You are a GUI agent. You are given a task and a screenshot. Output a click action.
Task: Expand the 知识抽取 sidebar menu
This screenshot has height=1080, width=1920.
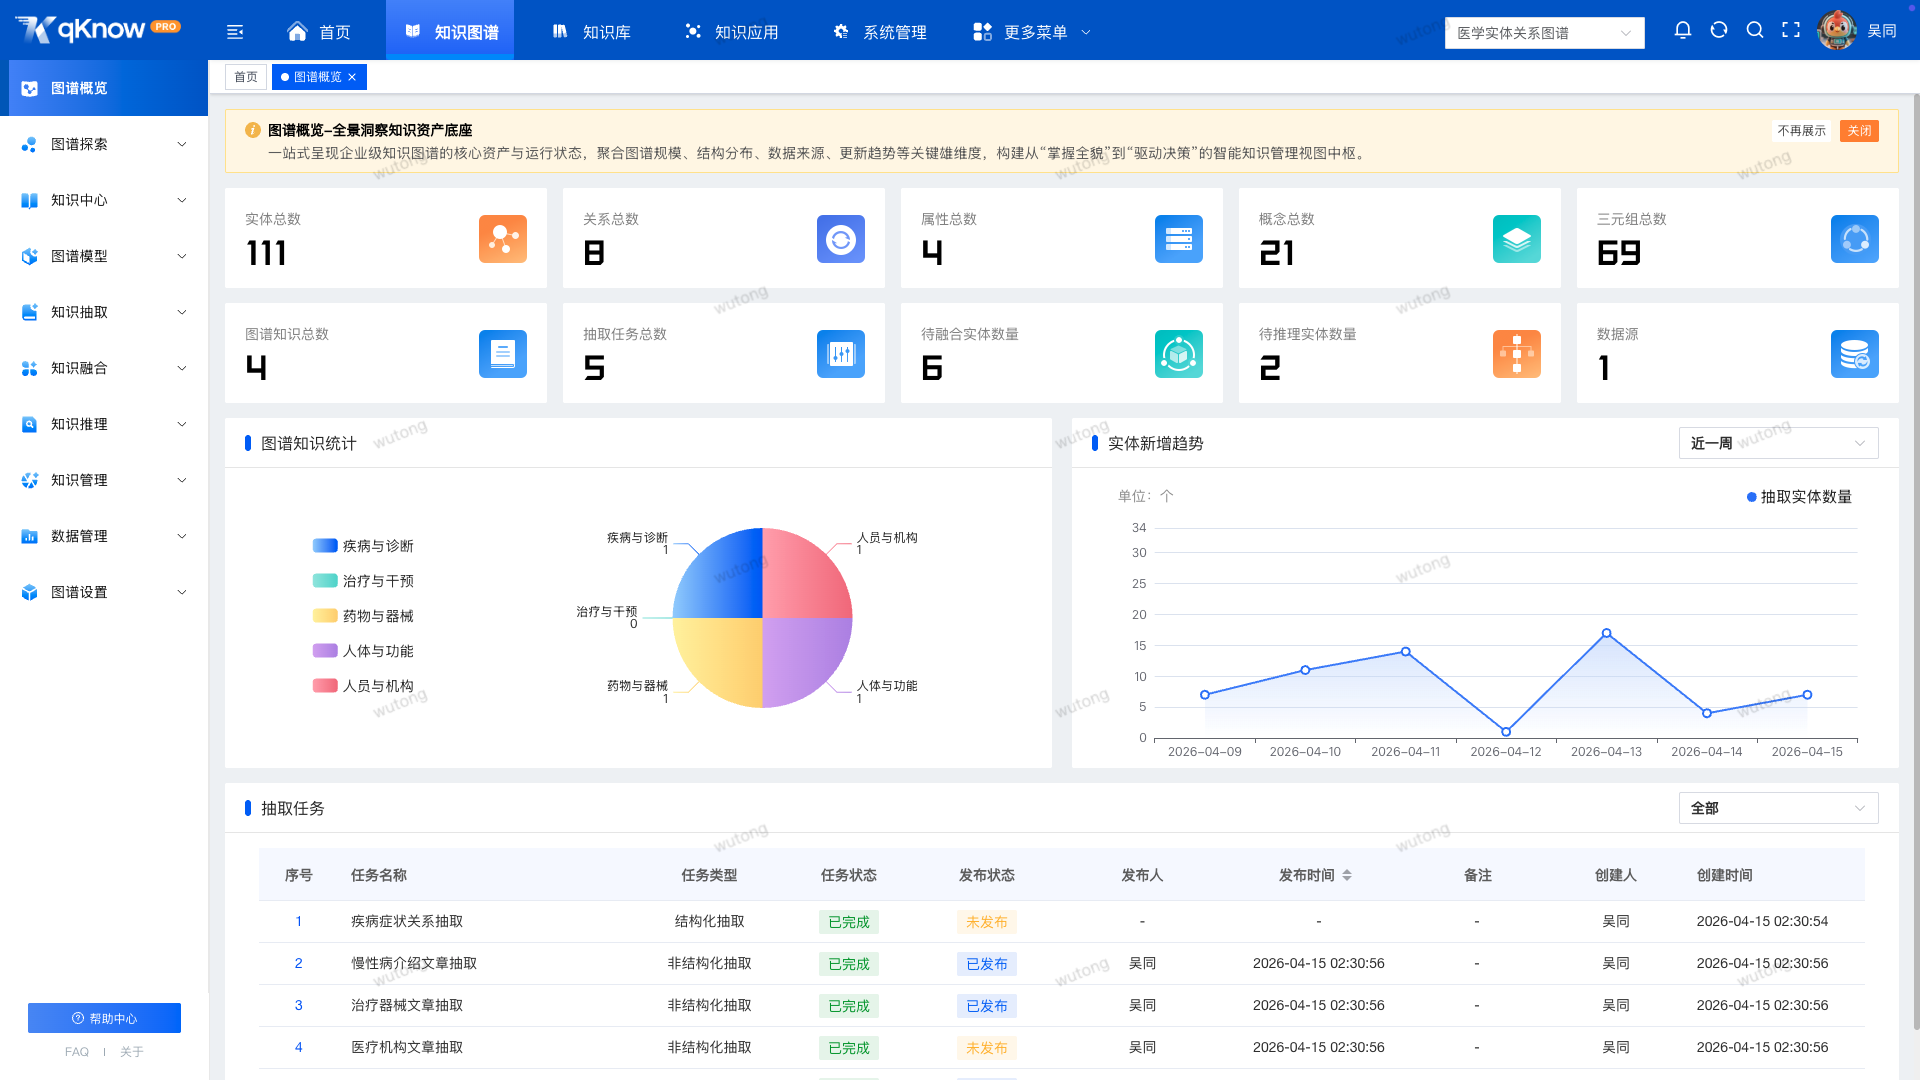coord(104,312)
